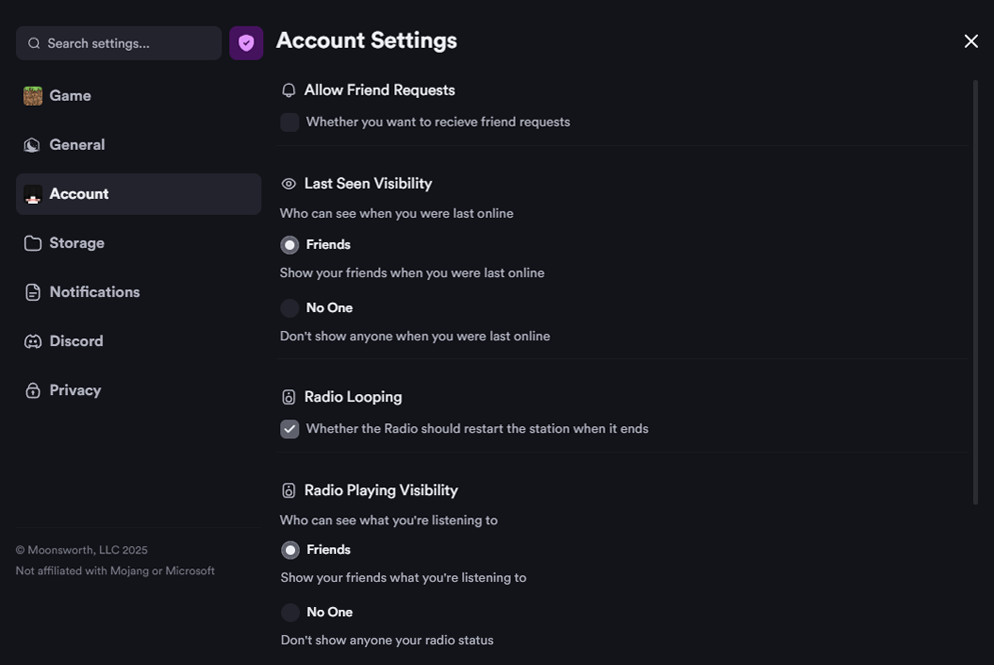
Task: Click 'Don't show anyone your radio status' text
Action: click(x=387, y=641)
